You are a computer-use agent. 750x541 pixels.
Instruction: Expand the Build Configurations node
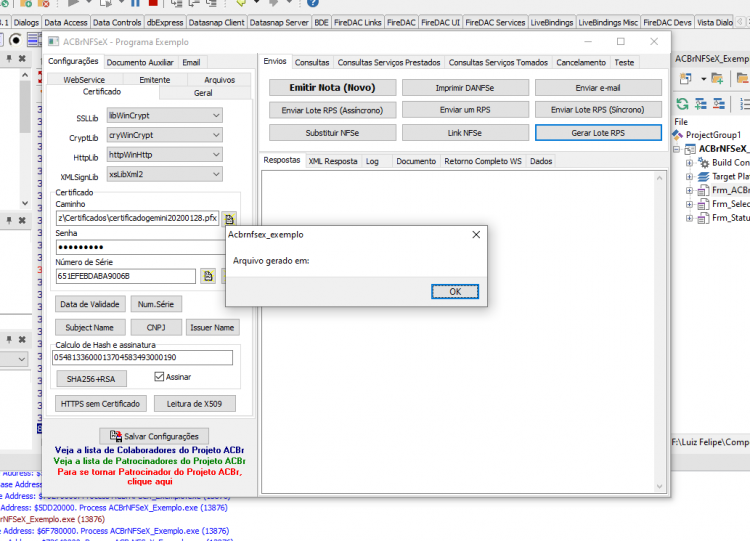pos(689,163)
